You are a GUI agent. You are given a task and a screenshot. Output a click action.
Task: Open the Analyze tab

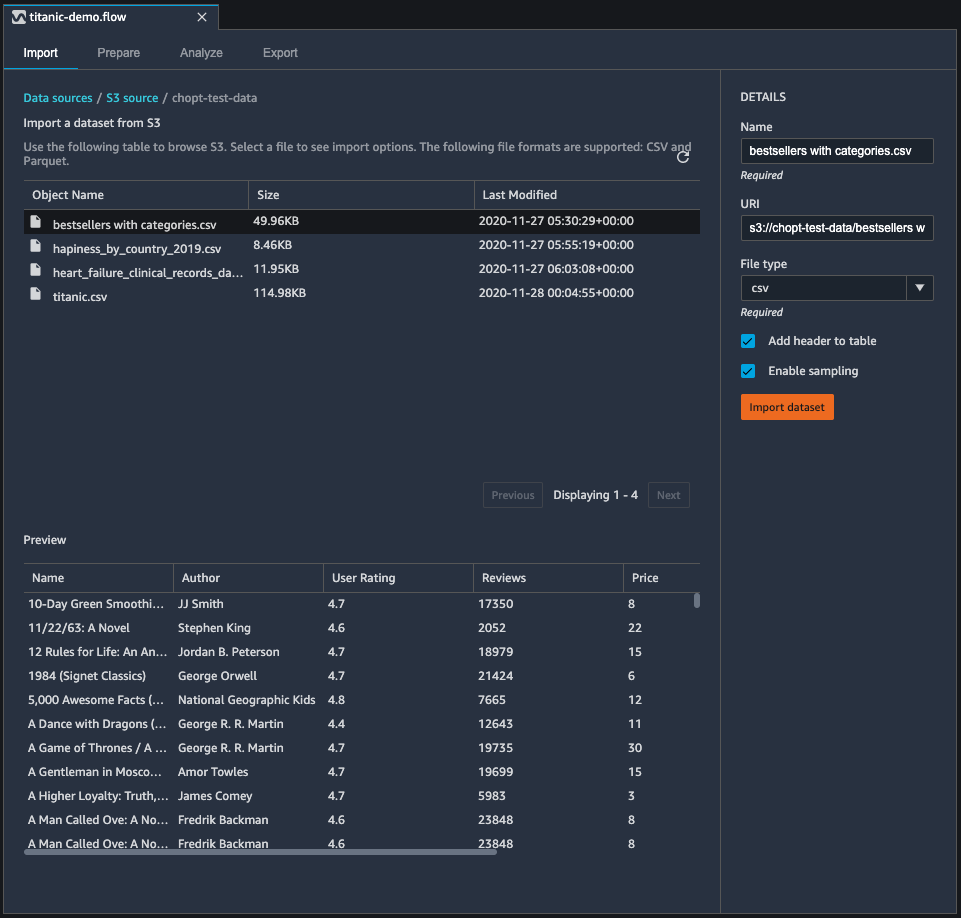tap(201, 53)
